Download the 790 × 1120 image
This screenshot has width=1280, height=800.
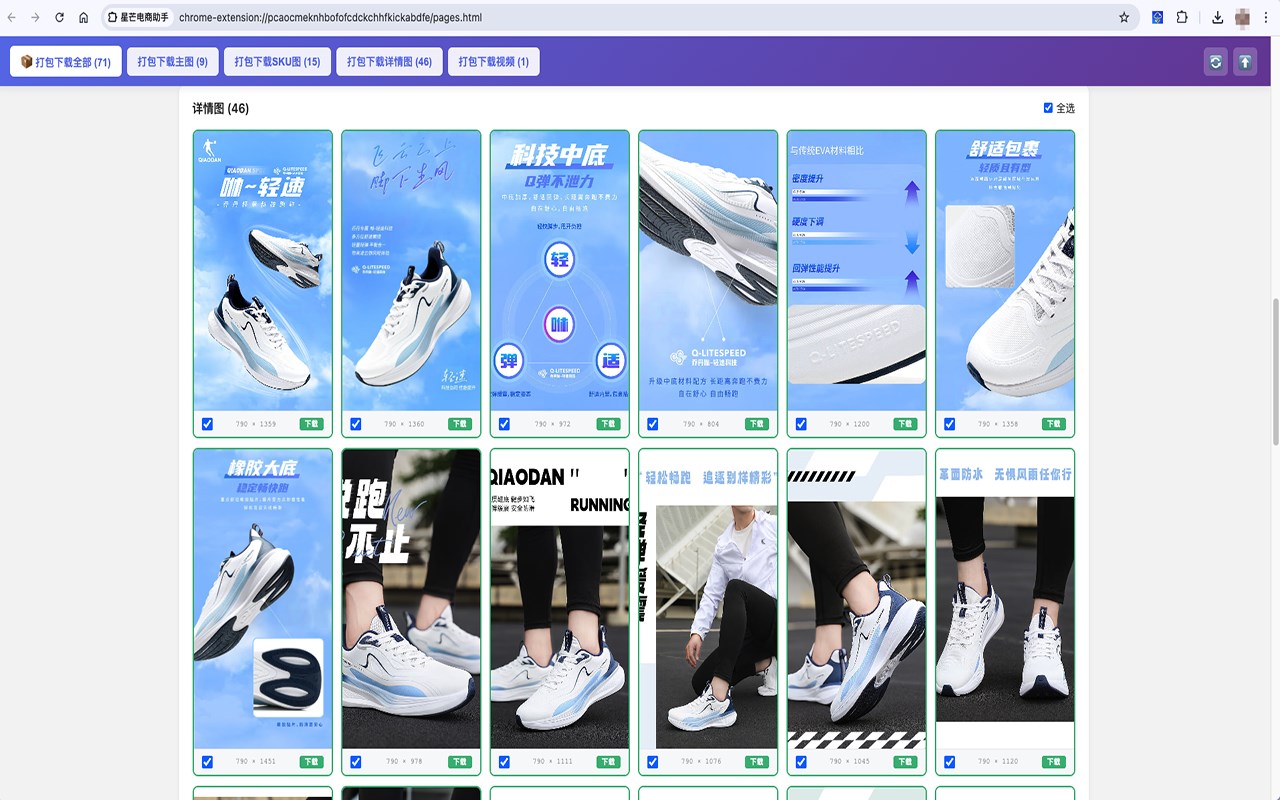coord(1054,762)
